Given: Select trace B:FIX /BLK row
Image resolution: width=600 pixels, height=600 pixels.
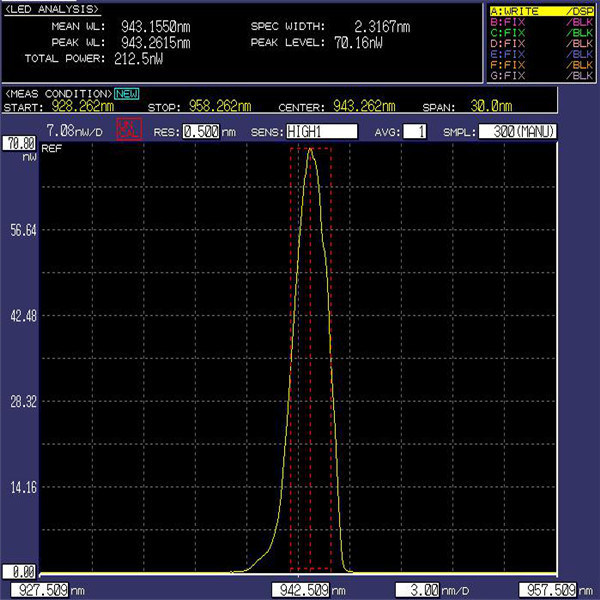Looking at the screenshot, I should click(540, 22).
